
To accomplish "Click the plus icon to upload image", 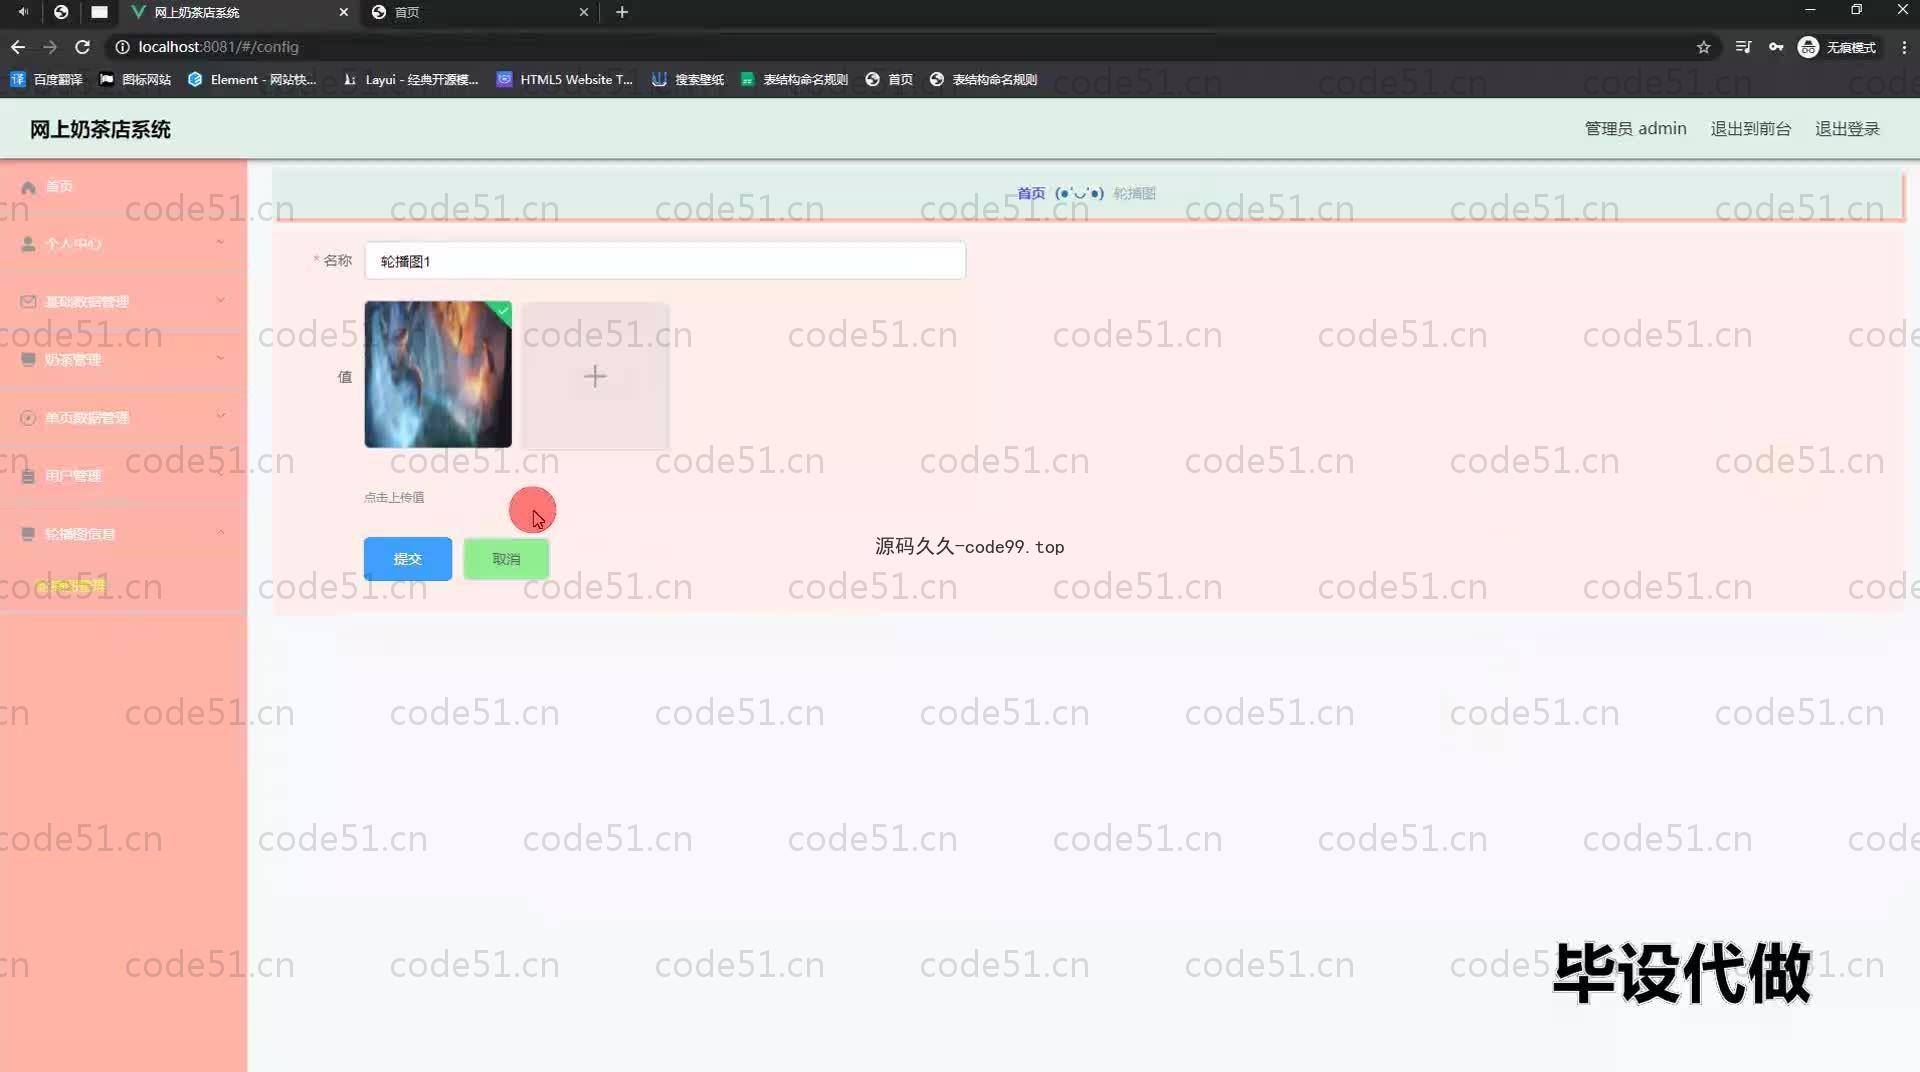I will (x=595, y=376).
